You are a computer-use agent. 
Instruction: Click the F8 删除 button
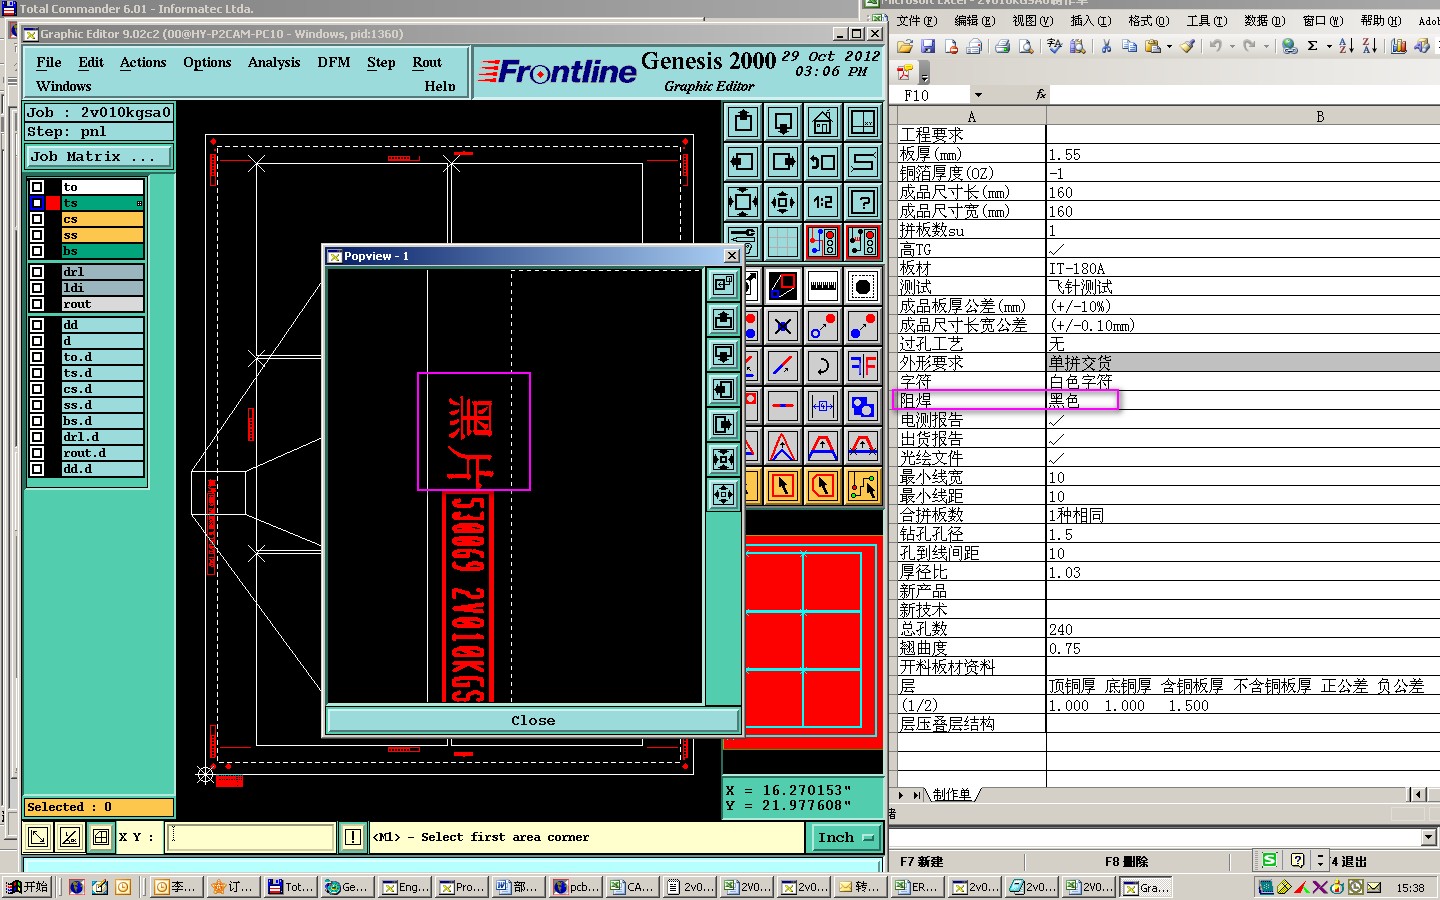pyautogui.click(x=1126, y=861)
